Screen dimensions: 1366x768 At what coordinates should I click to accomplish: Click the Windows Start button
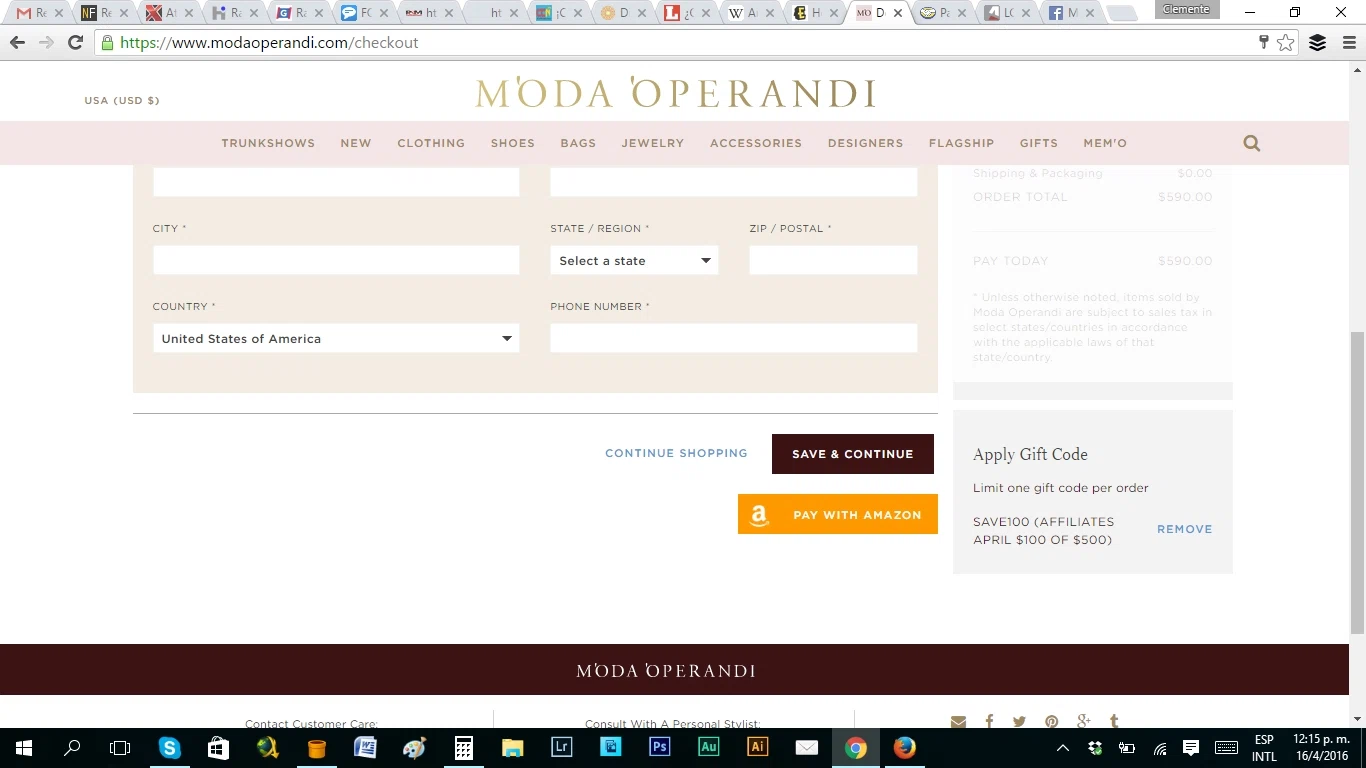coord(24,747)
